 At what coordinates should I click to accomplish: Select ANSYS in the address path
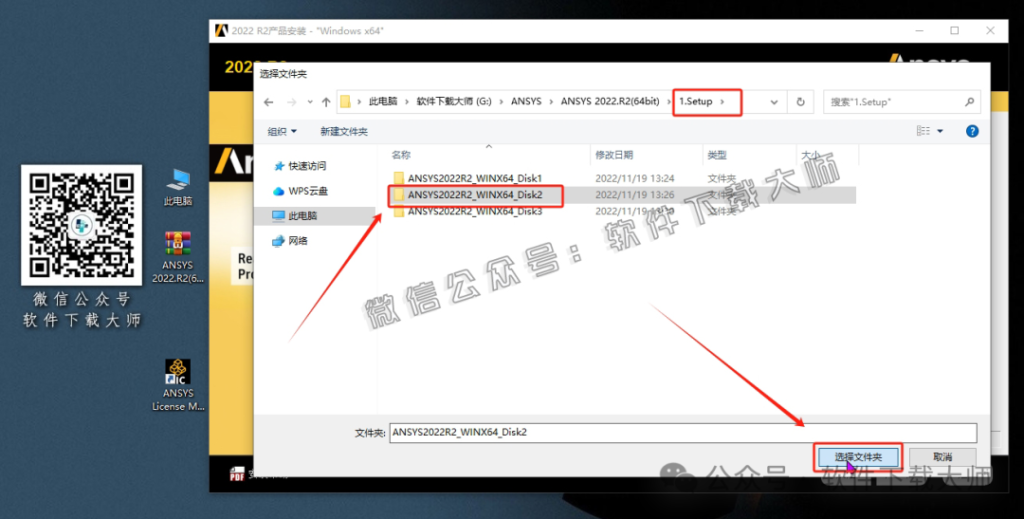click(526, 101)
